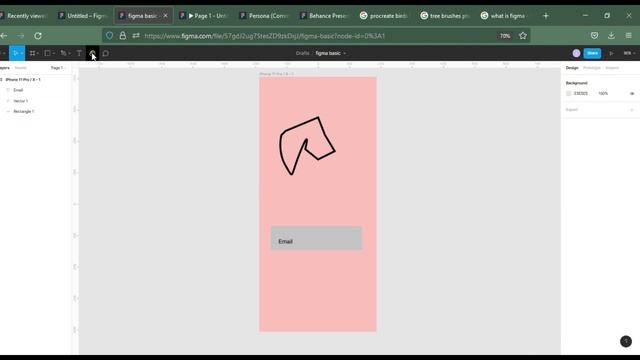This screenshot has height=360, width=640.
Task: Click the tracking protection shield icon
Action: (109, 36)
